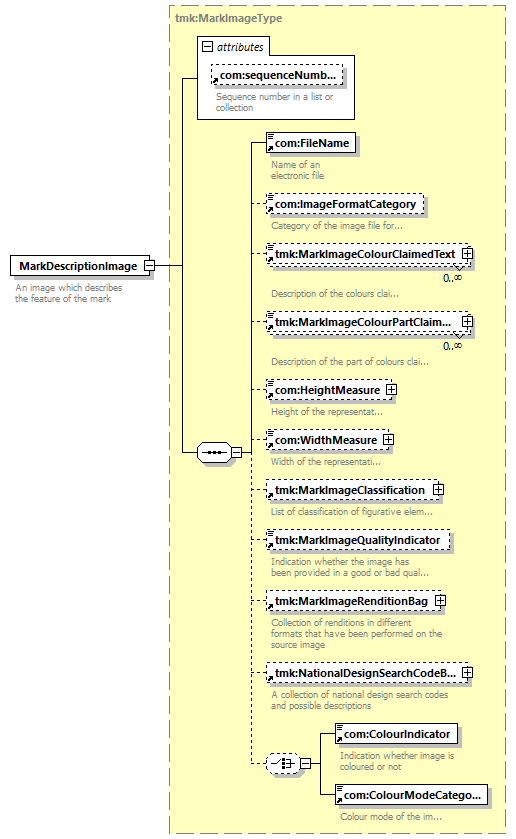Select the com:FileName element
Viewport: 516px width, 839px height.
point(311,143)
